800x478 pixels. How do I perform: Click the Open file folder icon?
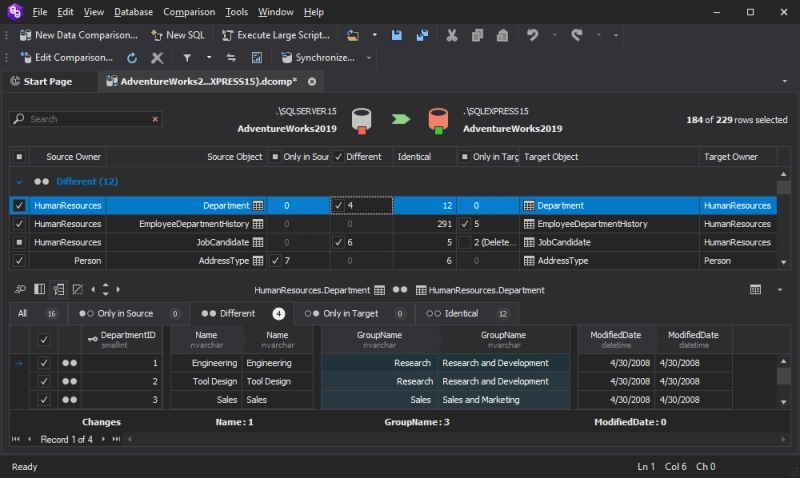[x=353, y=35]
